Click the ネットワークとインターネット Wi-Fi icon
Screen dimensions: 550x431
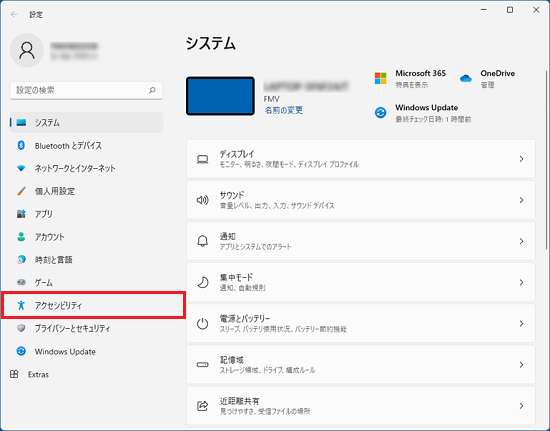click(21, 168)
